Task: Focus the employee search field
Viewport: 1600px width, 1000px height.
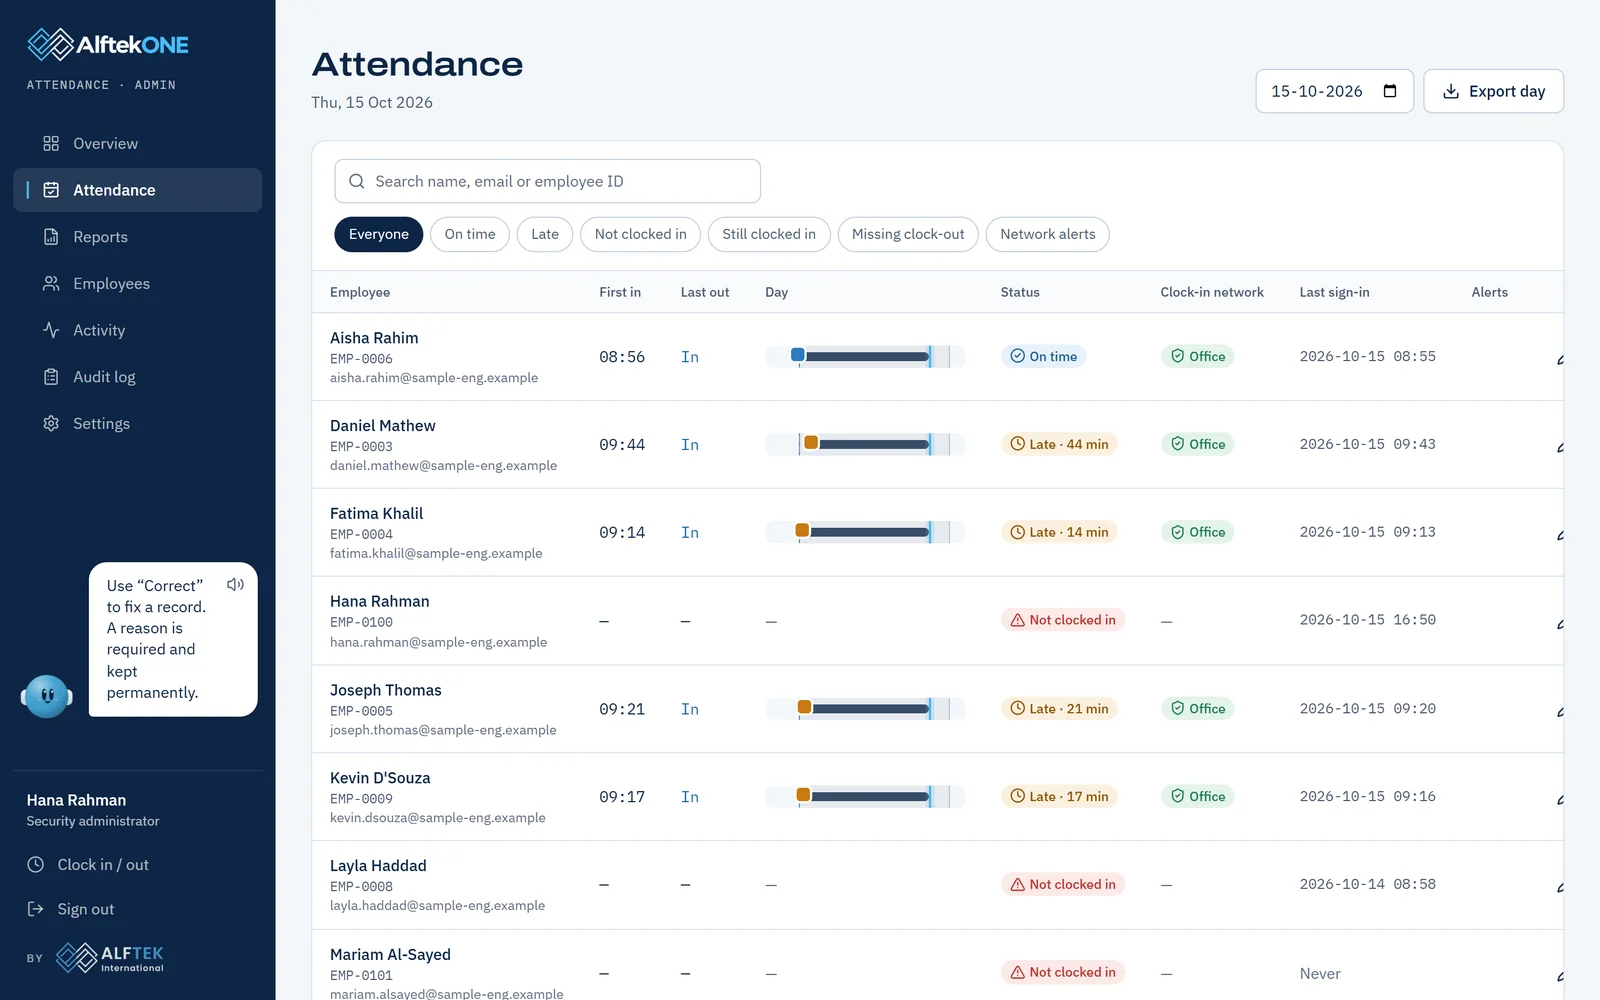Action: (x=547, y=181)
